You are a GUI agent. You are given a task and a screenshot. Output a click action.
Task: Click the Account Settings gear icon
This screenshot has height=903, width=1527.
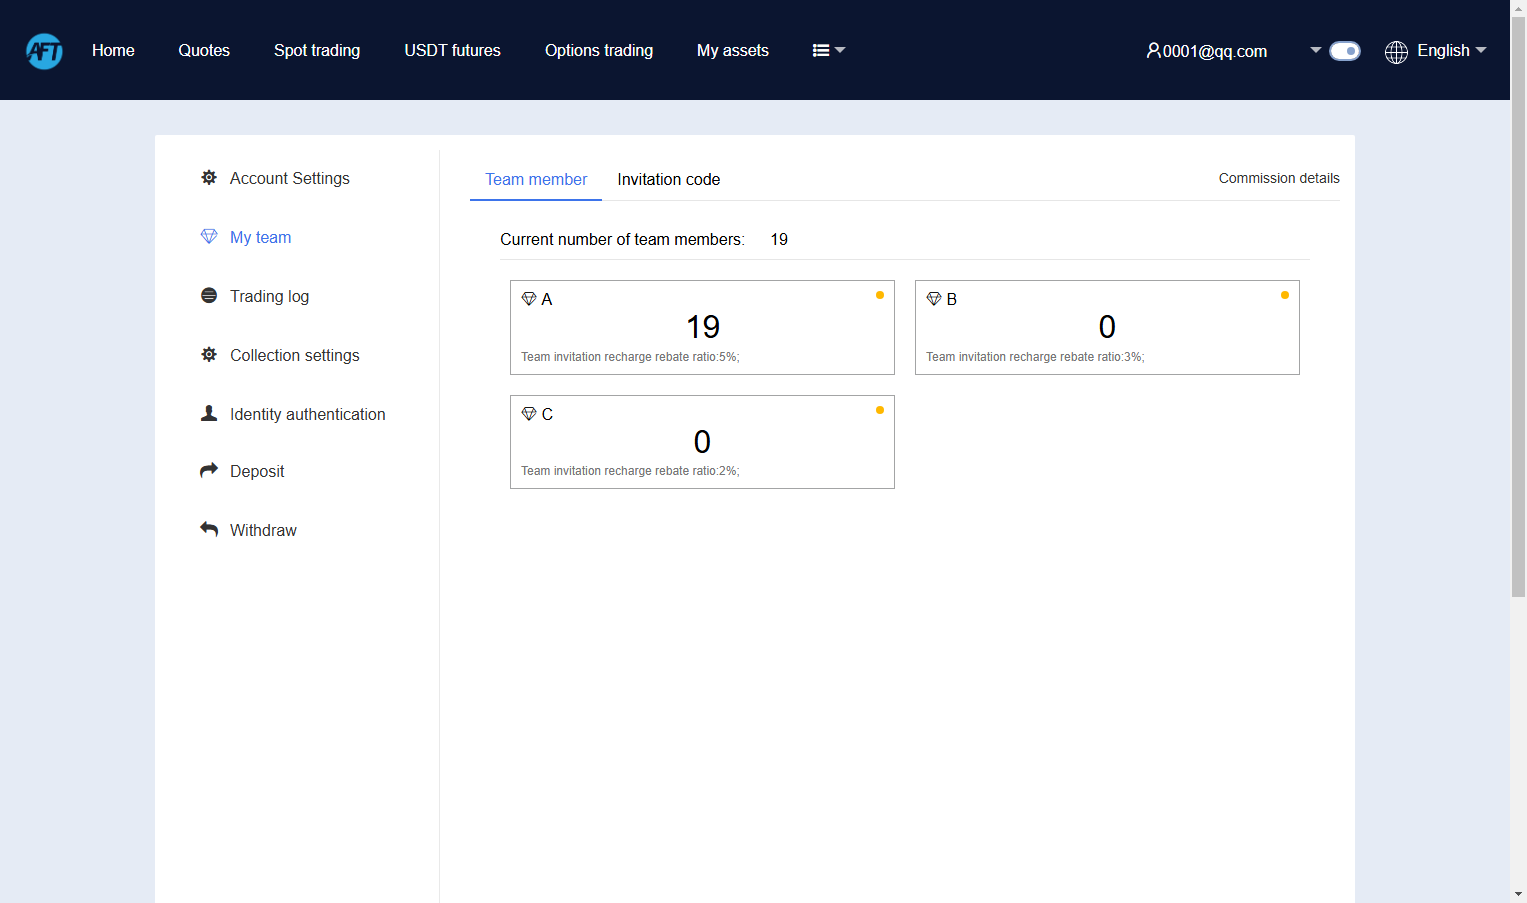(x=209, y=177)
